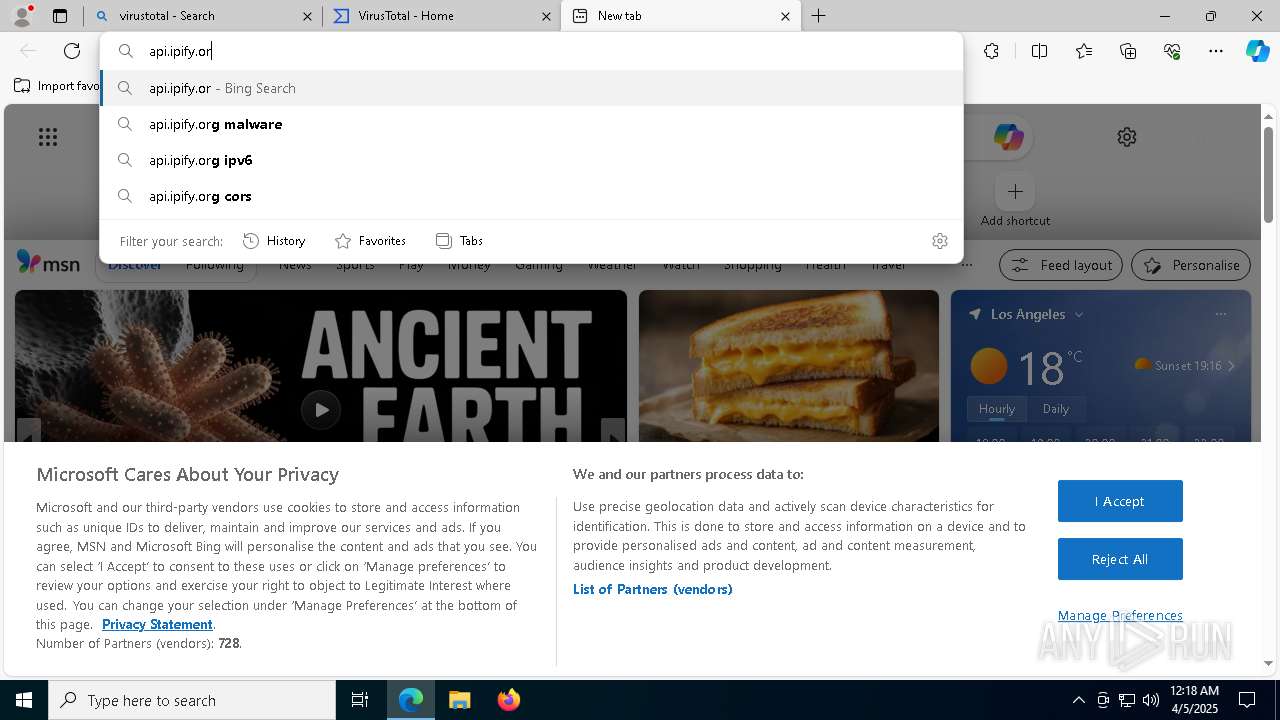Select suggestion api.ipify.or - Bing Search
The height and width of the screenshot is (720, 1280).
[531, 88]
